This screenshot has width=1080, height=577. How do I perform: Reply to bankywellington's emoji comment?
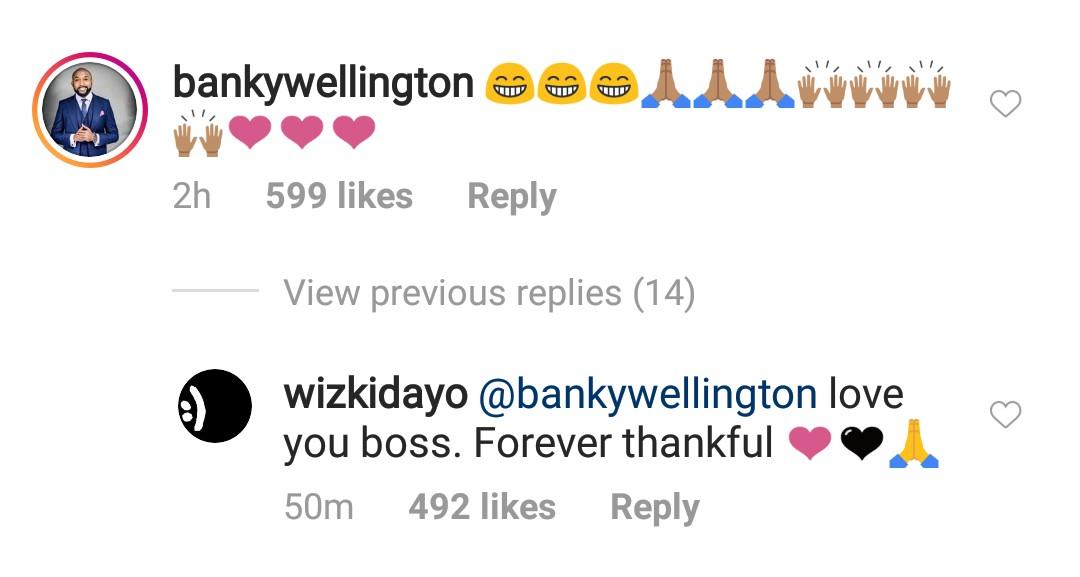[512, 198]
